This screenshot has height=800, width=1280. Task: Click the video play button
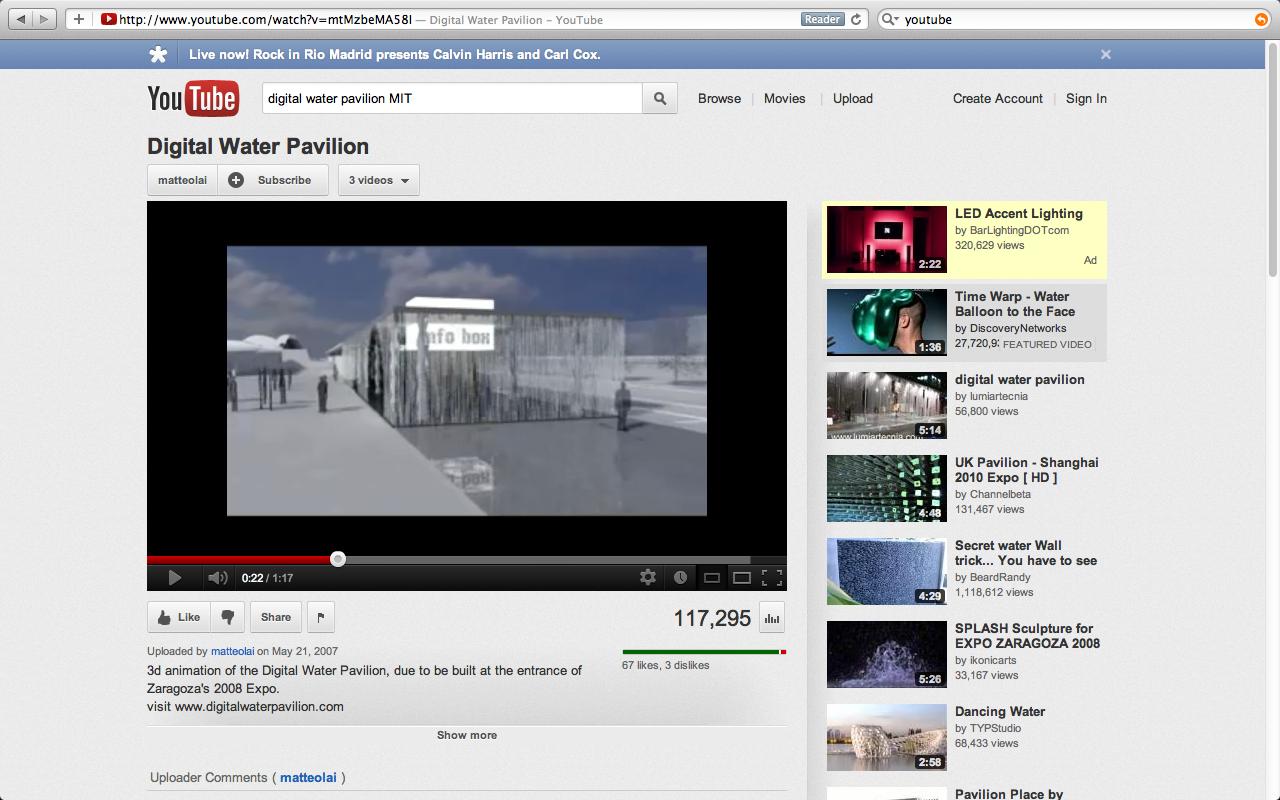coord(174,577)
